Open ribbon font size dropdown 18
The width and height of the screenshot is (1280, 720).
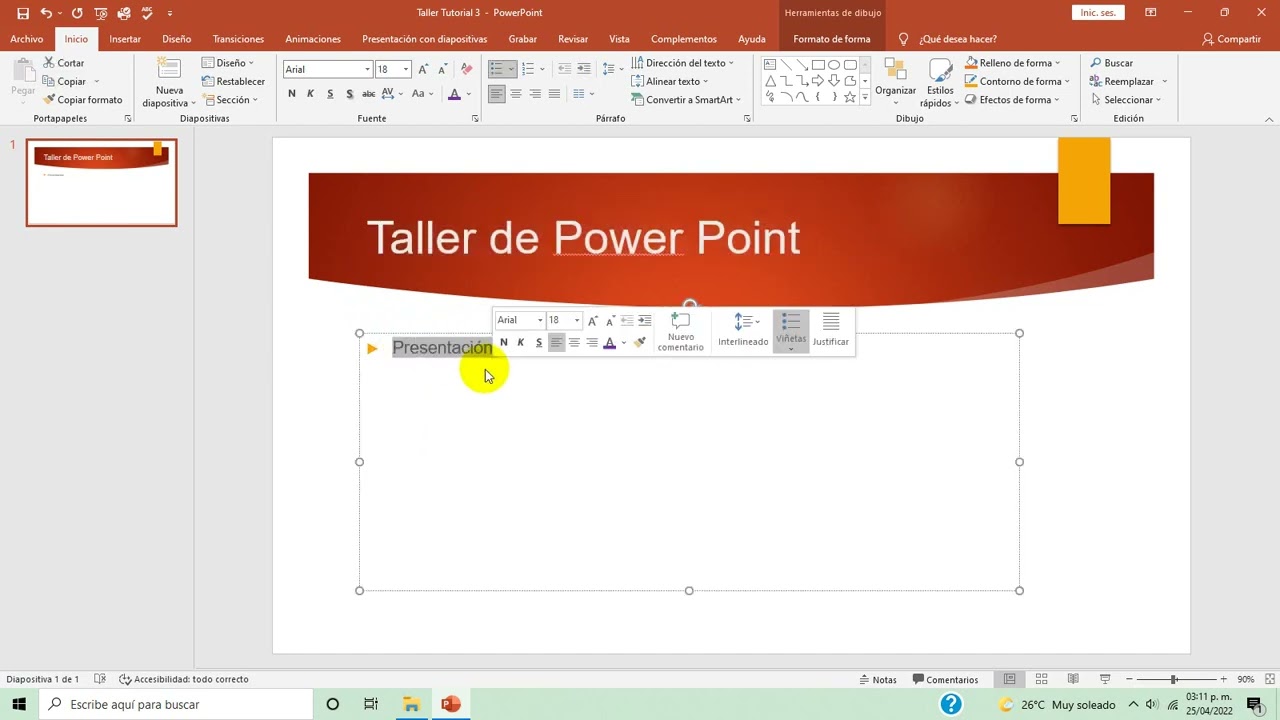[x=405, y=69]
